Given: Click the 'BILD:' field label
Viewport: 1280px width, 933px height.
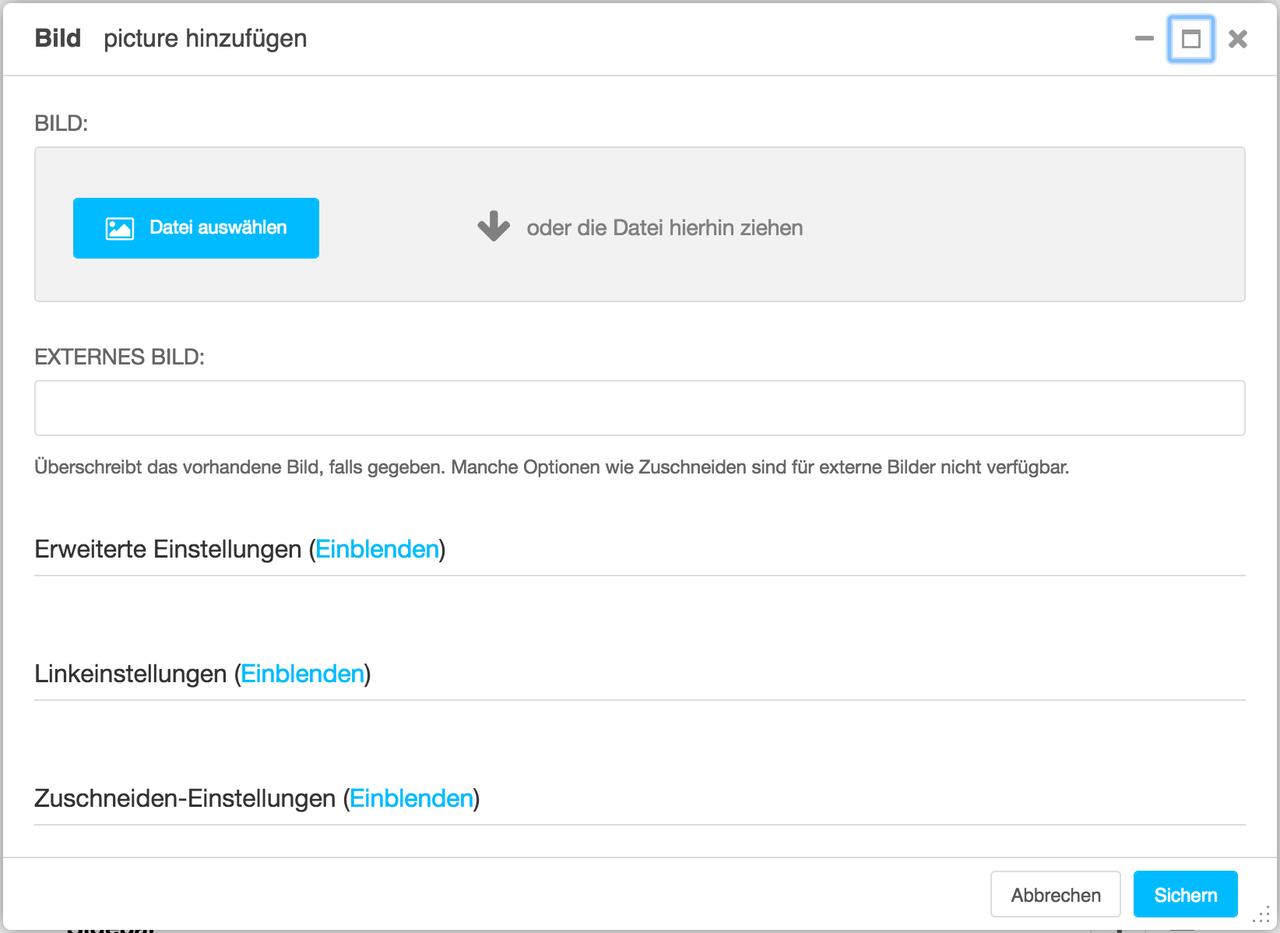Looking at the screenshot, I should coord(62,124).
